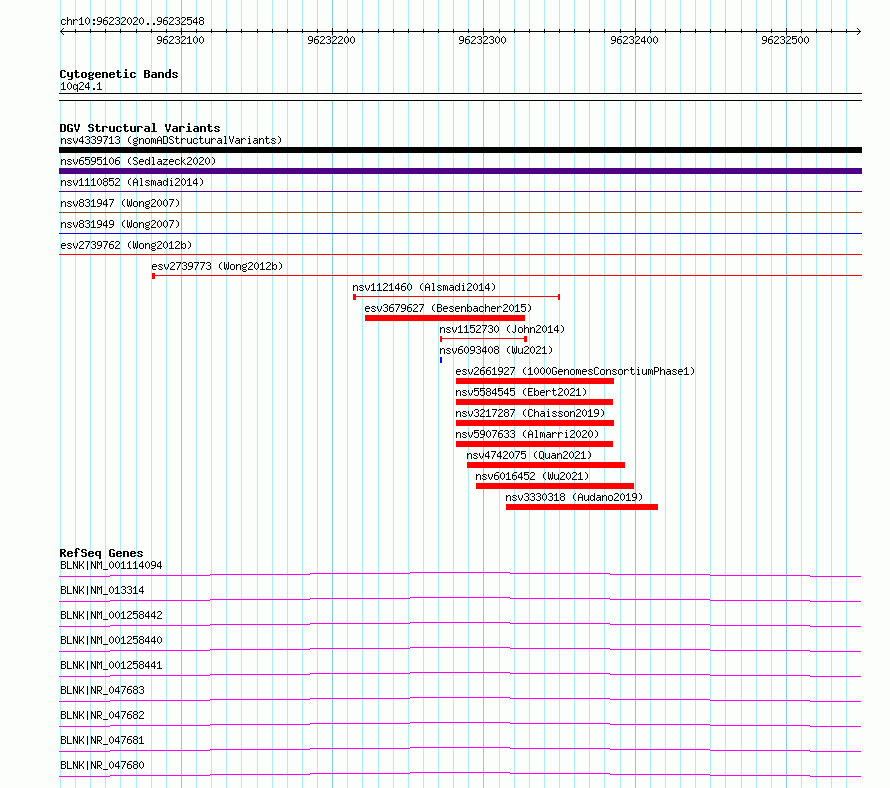Click the nsv4742075 red variant bar
This screenshot has width=890, height=788.
546,465
